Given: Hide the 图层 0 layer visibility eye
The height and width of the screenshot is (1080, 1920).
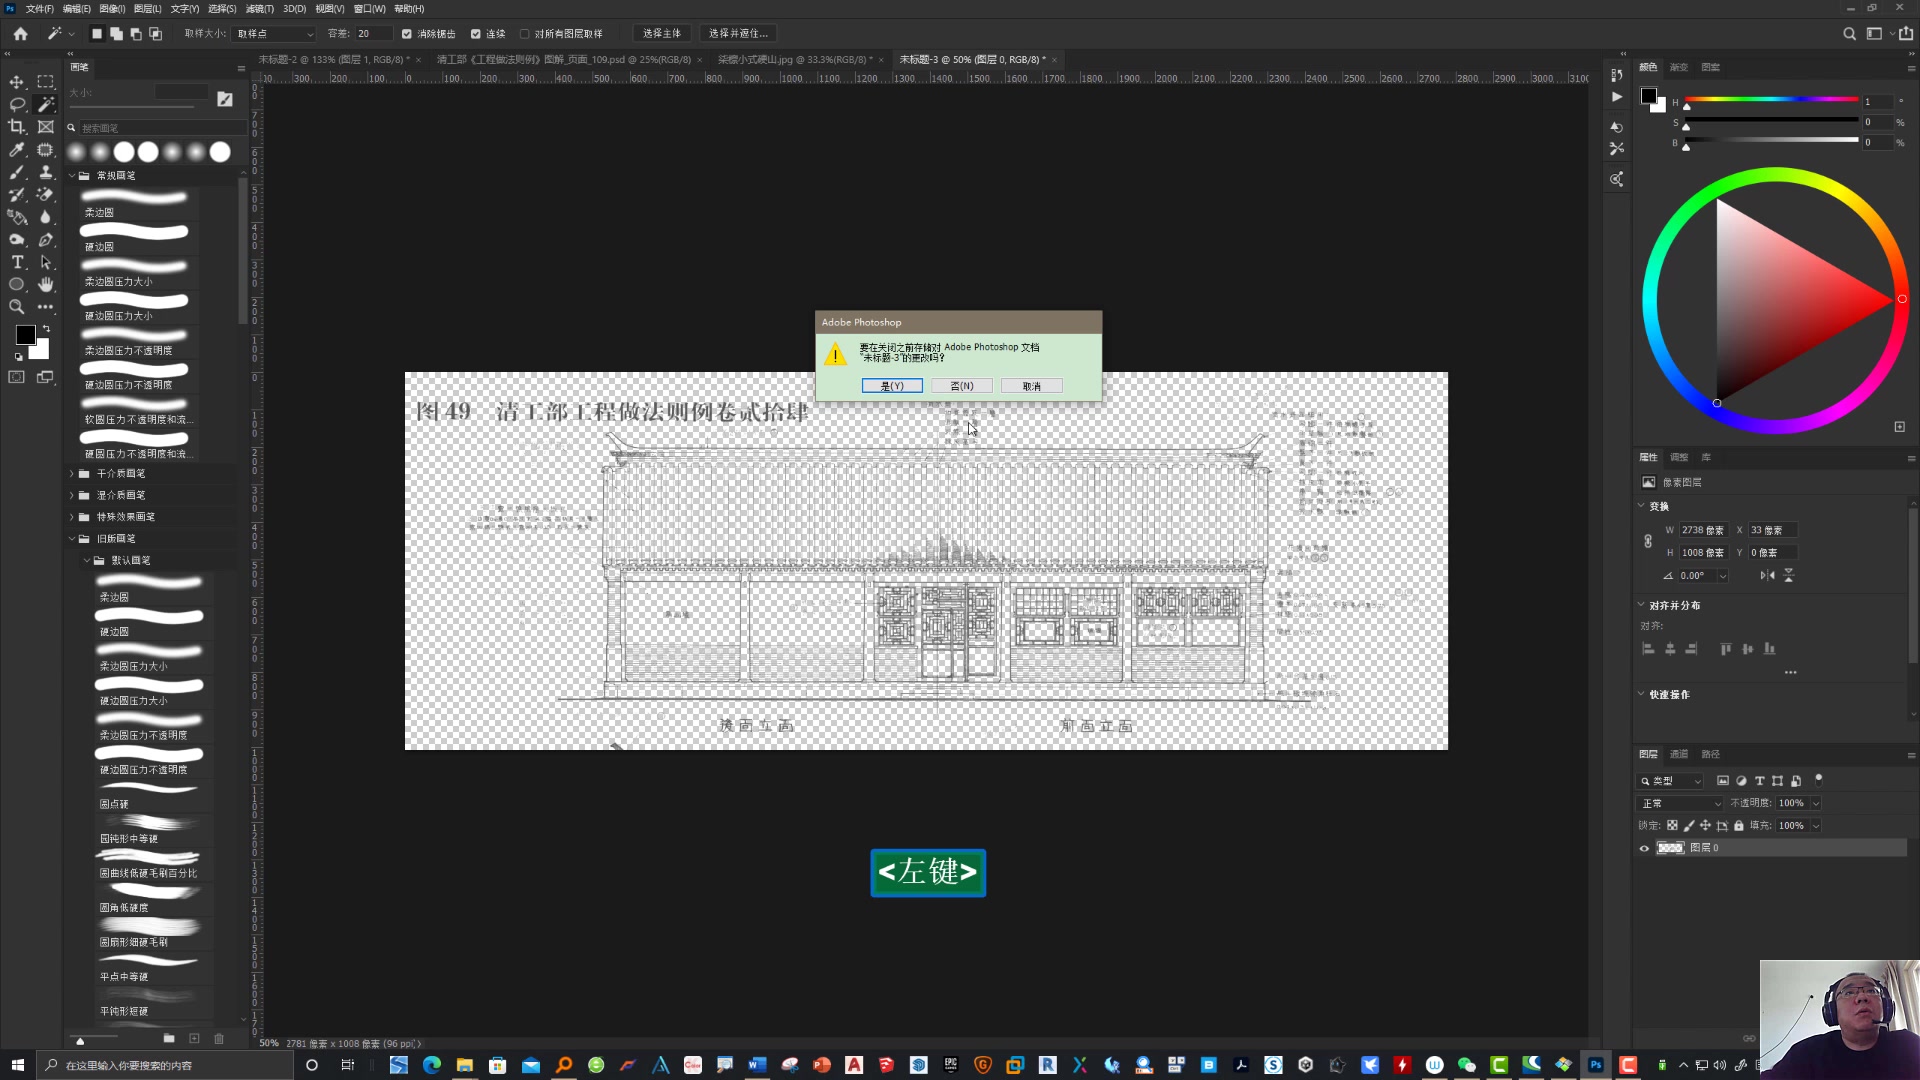Looking at the screenshot, I should 1643,847.
